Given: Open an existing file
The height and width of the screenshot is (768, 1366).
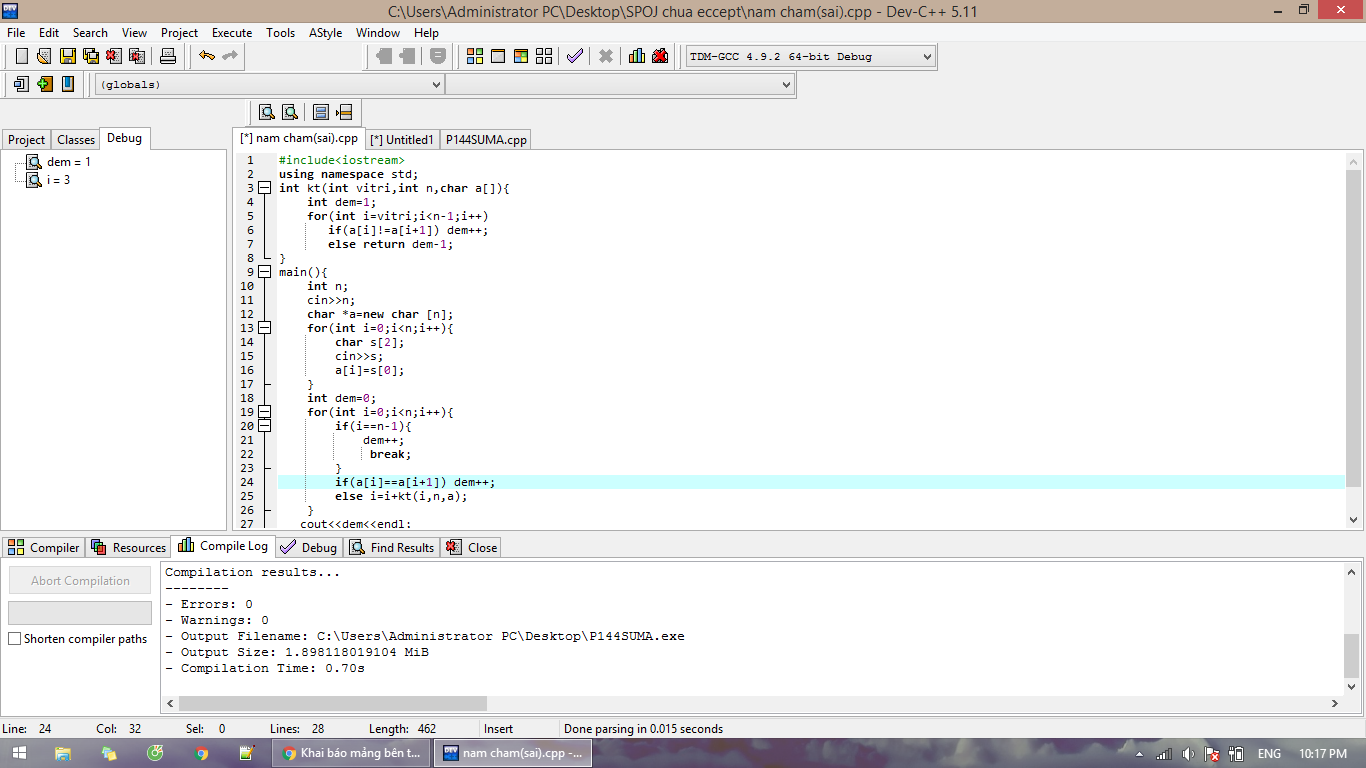Looking at the screenshot, I should pyautogui.click(x=45, y=56).
